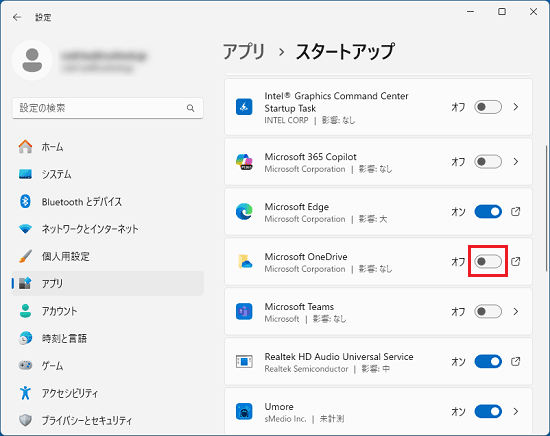Click the Microsoft Teams app icon
This screenshot has height=436, width=550.
point(244,311)
